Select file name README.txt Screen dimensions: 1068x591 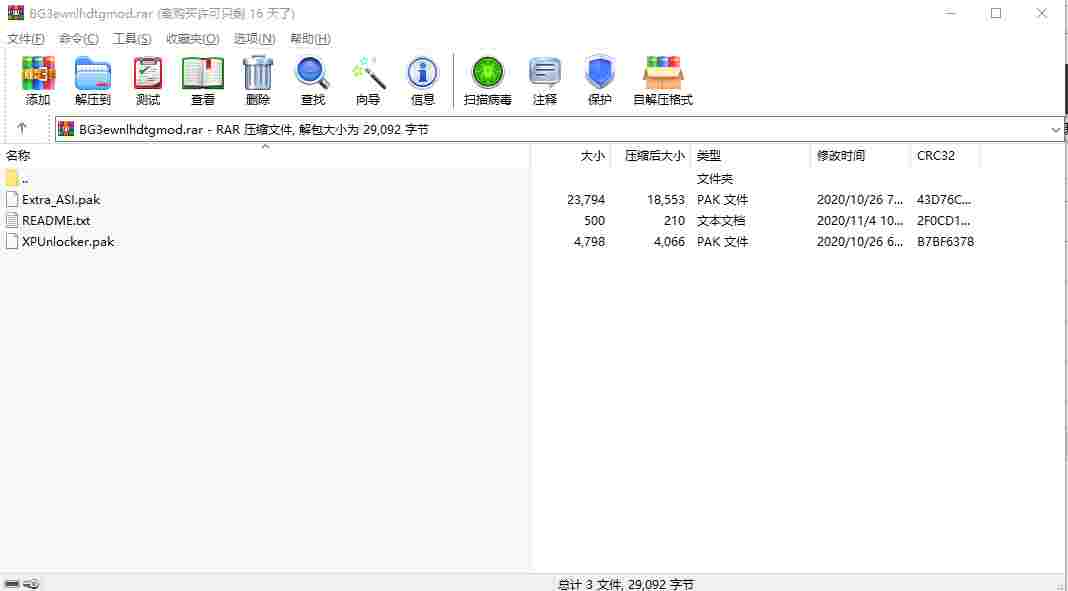coord(56,221)
